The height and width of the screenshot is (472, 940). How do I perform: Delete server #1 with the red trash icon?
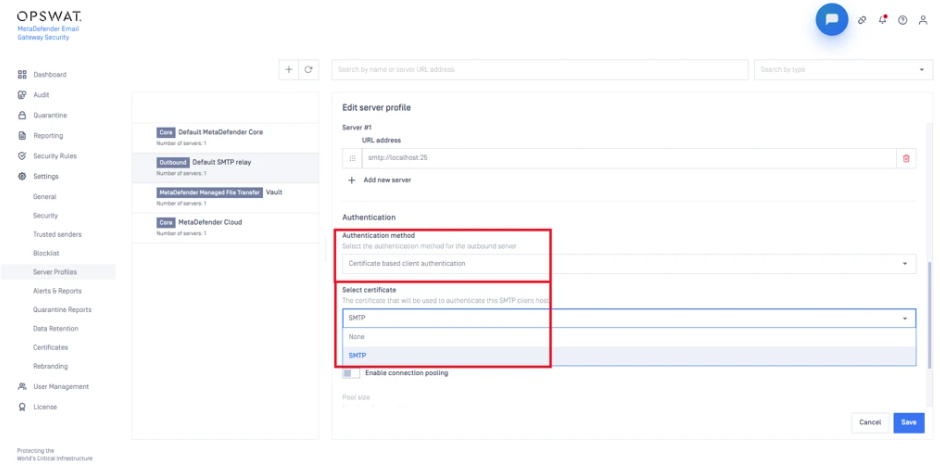(906, 158)
